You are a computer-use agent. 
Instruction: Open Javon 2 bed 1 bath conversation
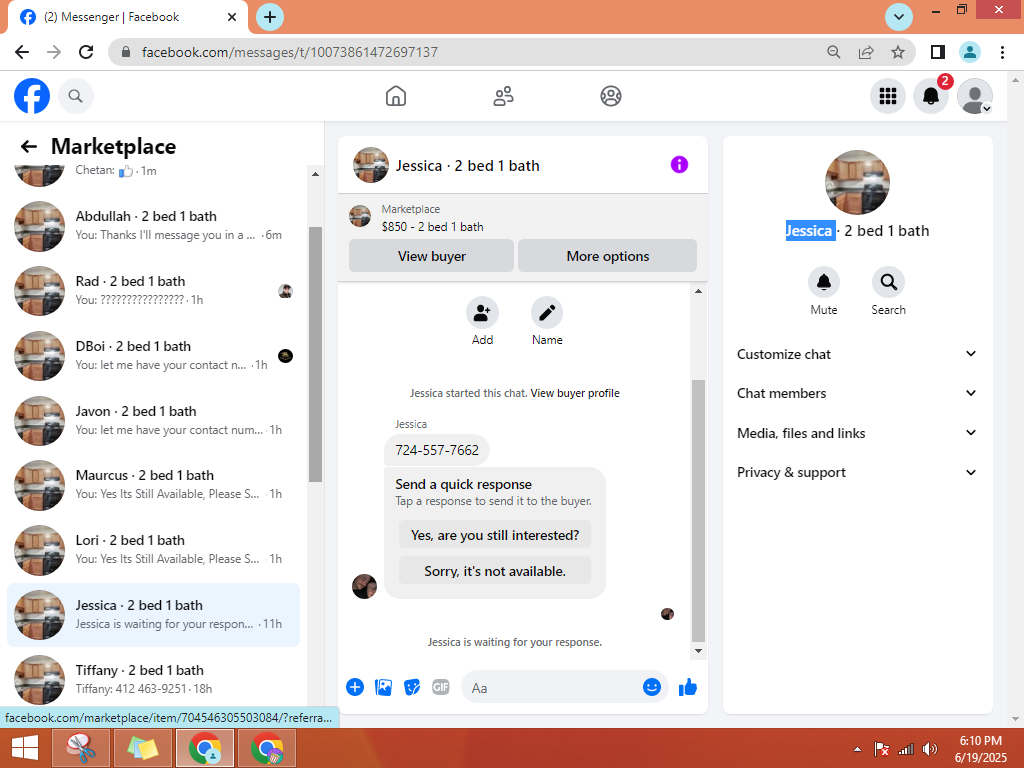tap(153, 421)
